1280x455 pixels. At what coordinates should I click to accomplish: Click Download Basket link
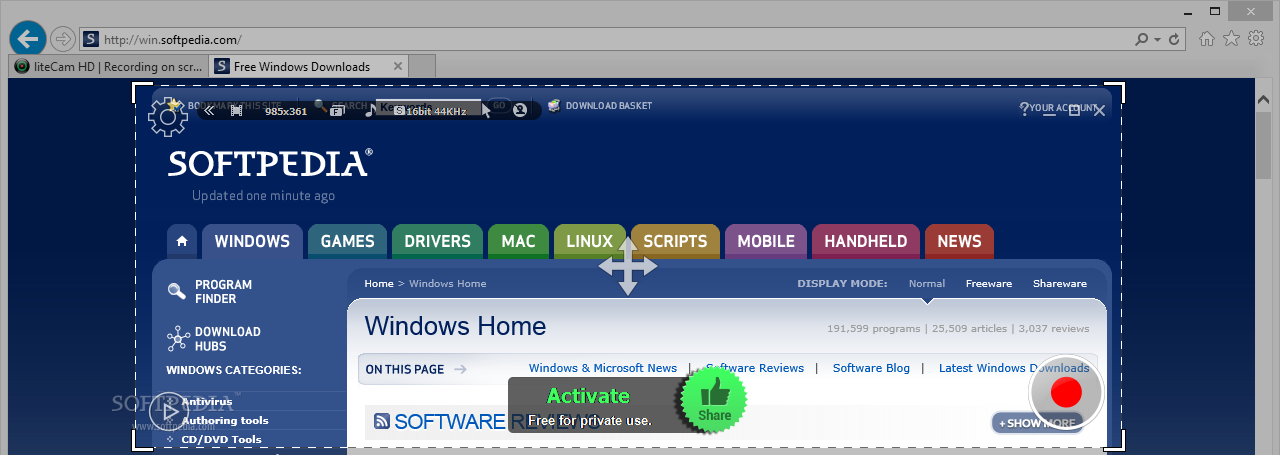[x=600, y=106]
